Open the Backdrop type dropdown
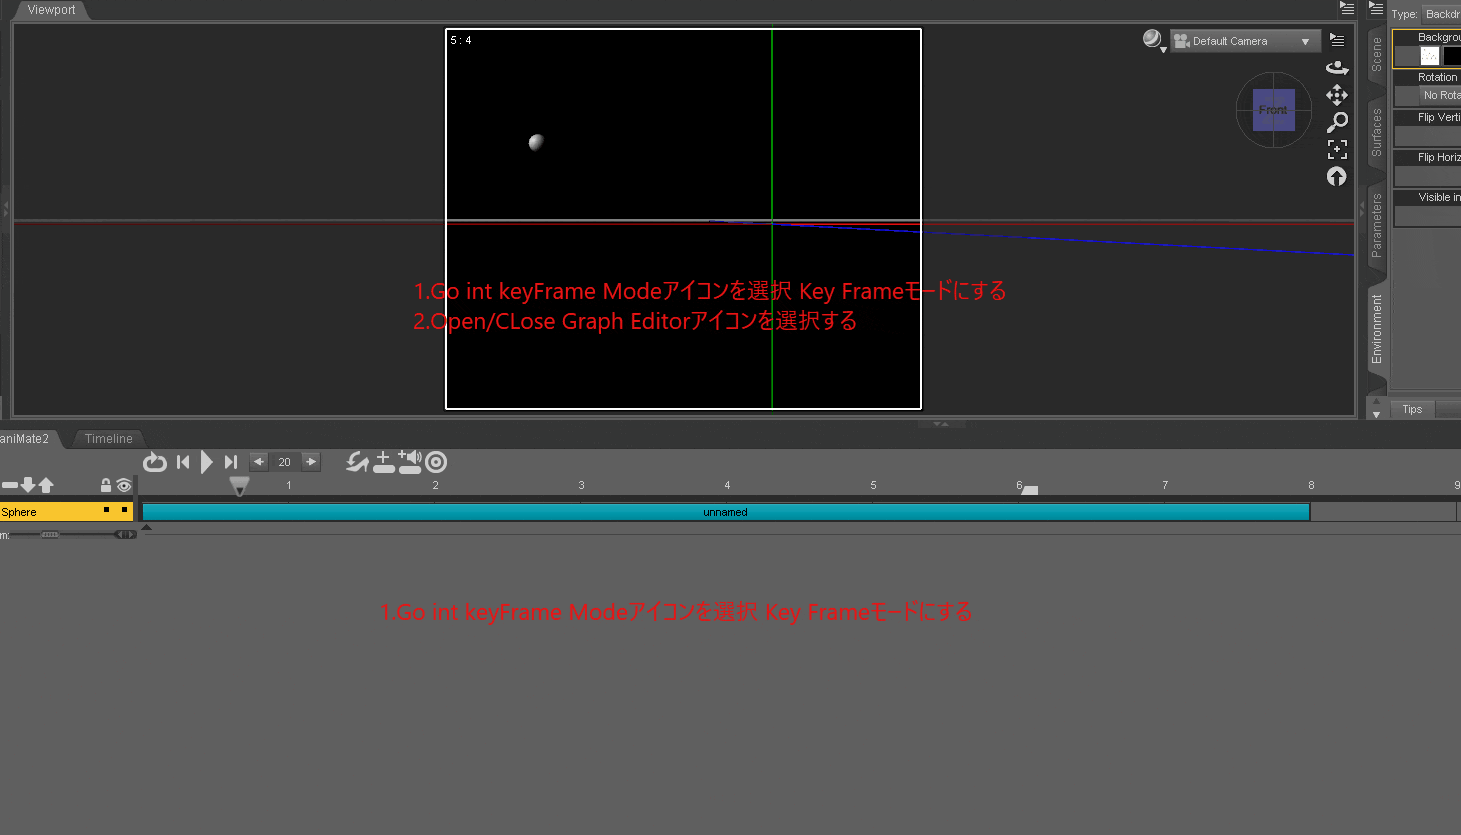The height and width of the screenshot is (835, 1461). [x=1443, y=14]
